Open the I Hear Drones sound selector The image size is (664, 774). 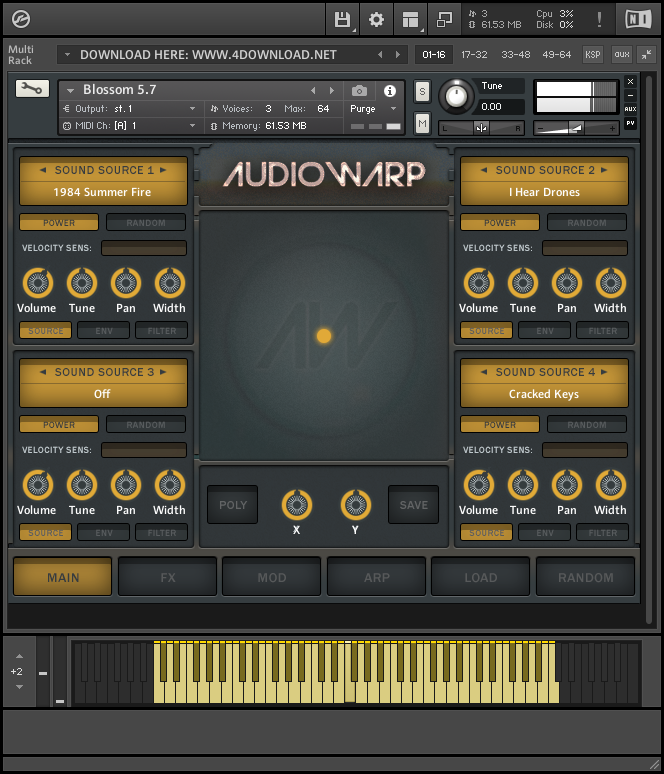click(544, 192)
